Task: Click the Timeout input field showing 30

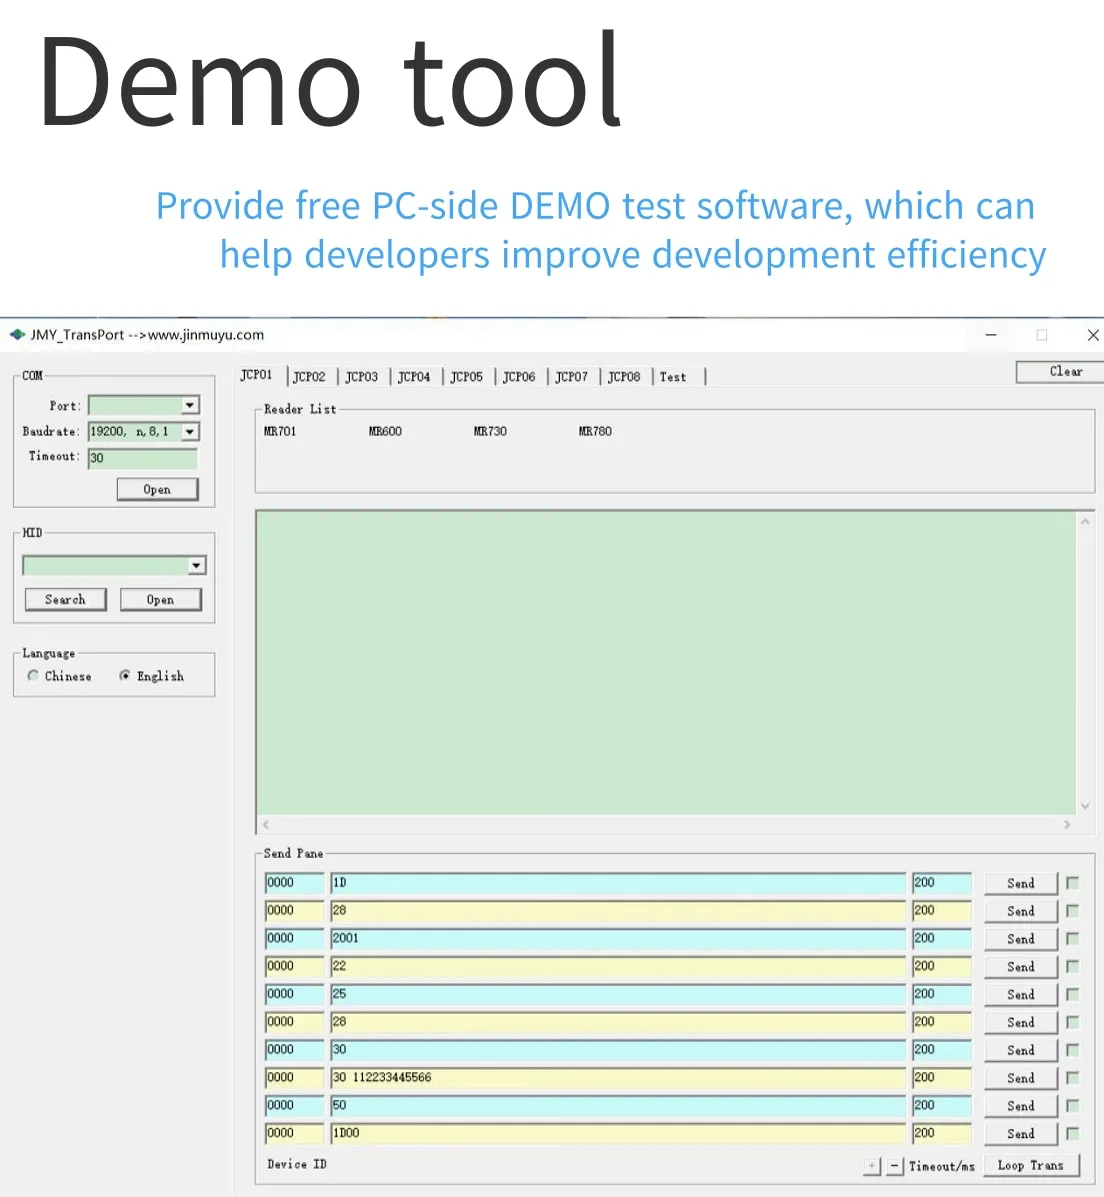Action: [x=143, y=458]
